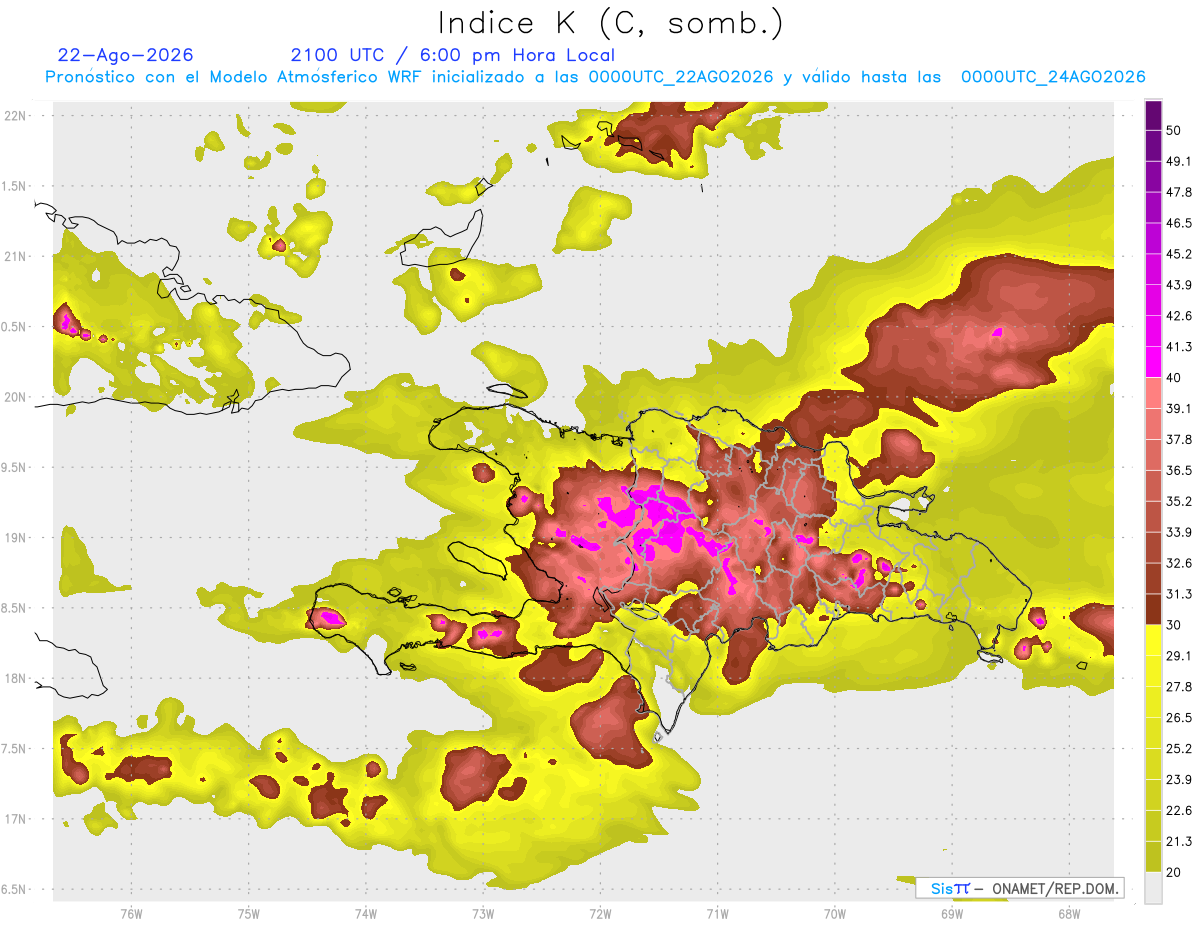Click the colorbar label '37.8'
The width and height of the screenshot is (1200, 927).
[1180, 439]
